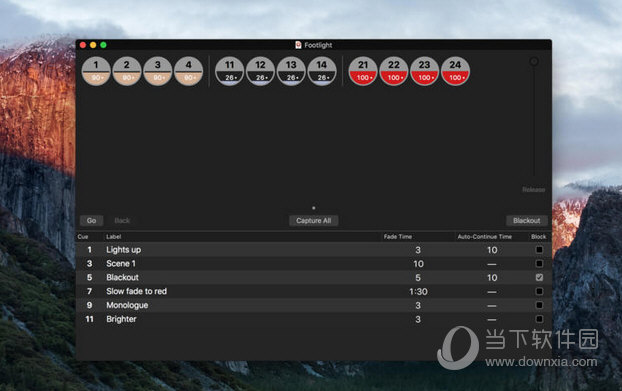Click the Footlight title bar document icon
Image resolution: width=622 pixels, height=391 pixels.
298,45
